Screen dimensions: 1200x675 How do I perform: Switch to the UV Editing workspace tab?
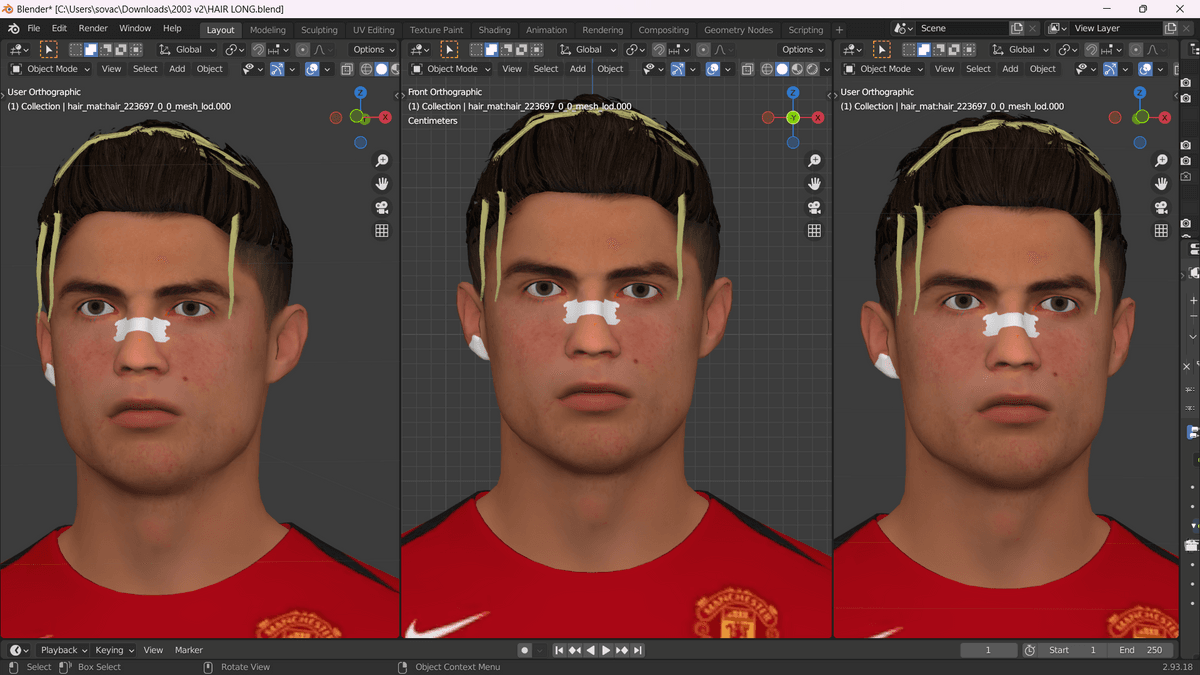click(374, 30)
